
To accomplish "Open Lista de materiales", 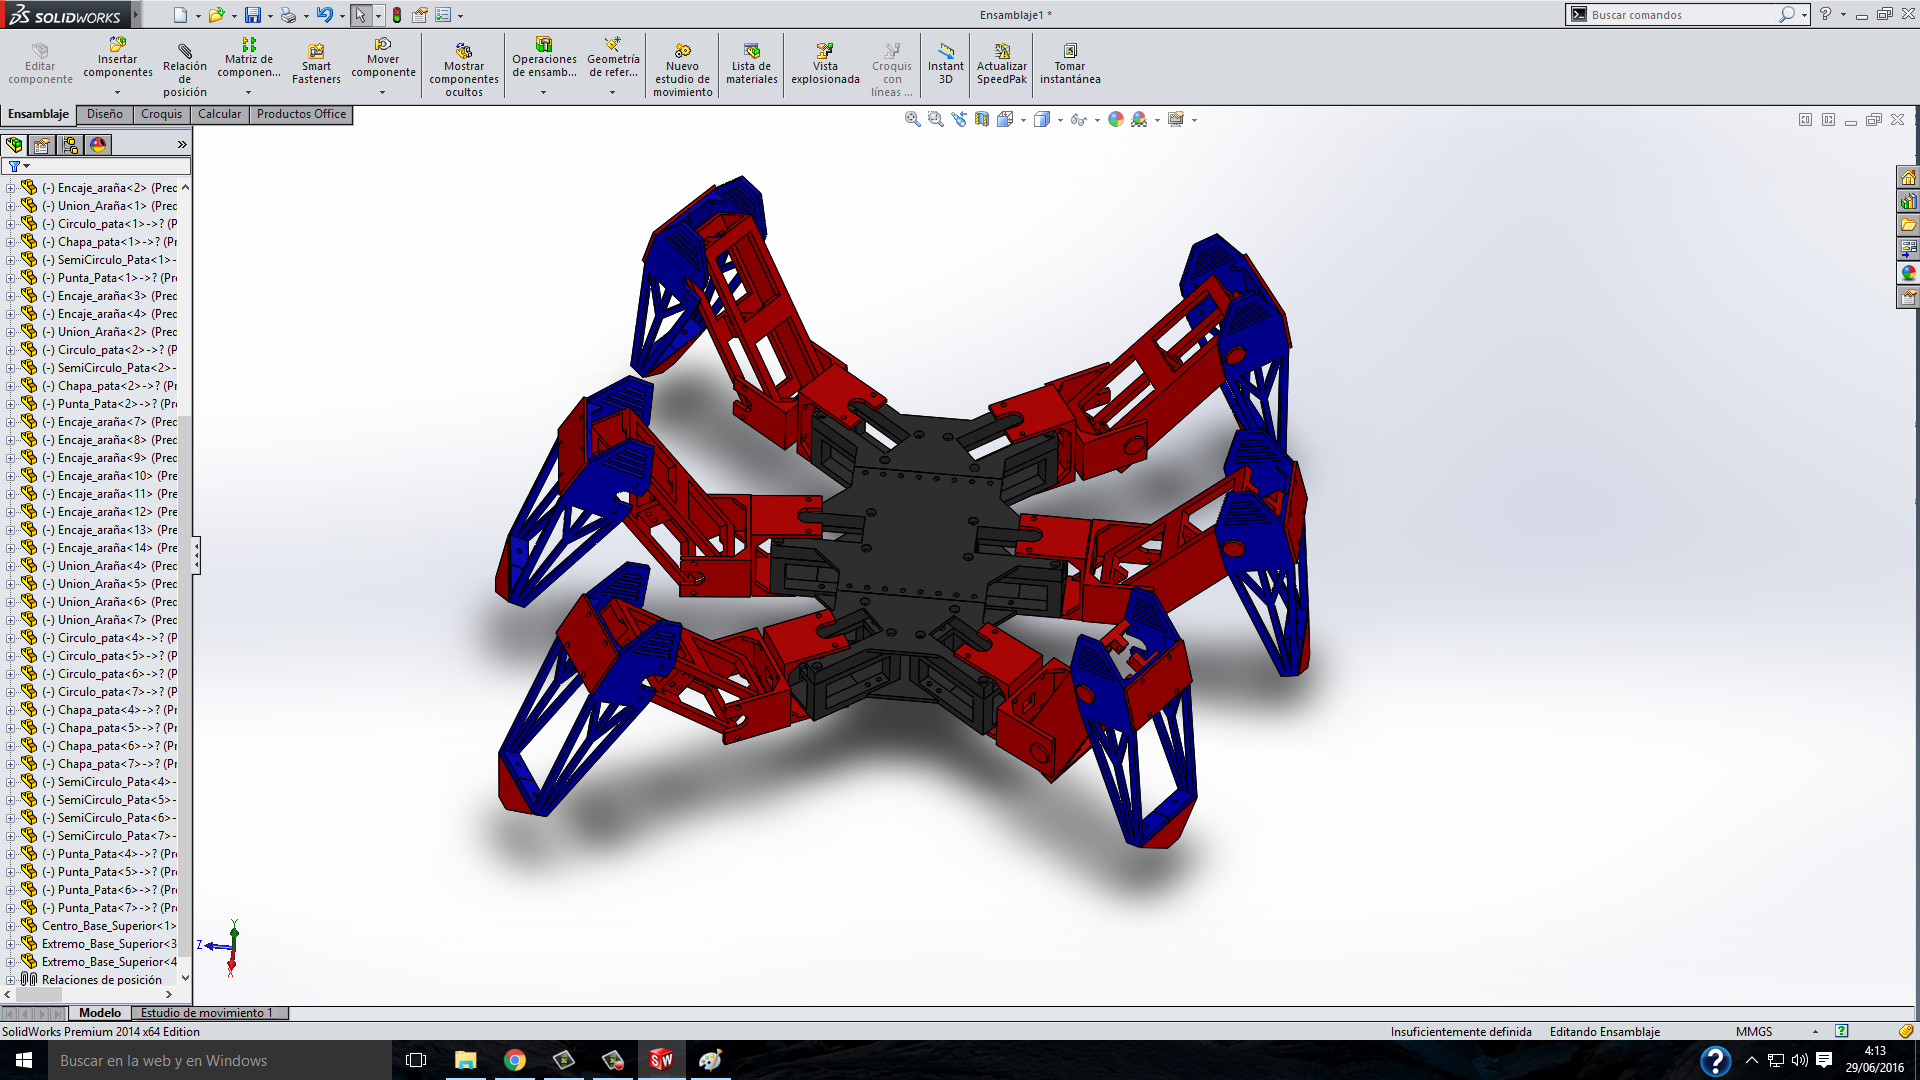I will (x=751, y=64).
